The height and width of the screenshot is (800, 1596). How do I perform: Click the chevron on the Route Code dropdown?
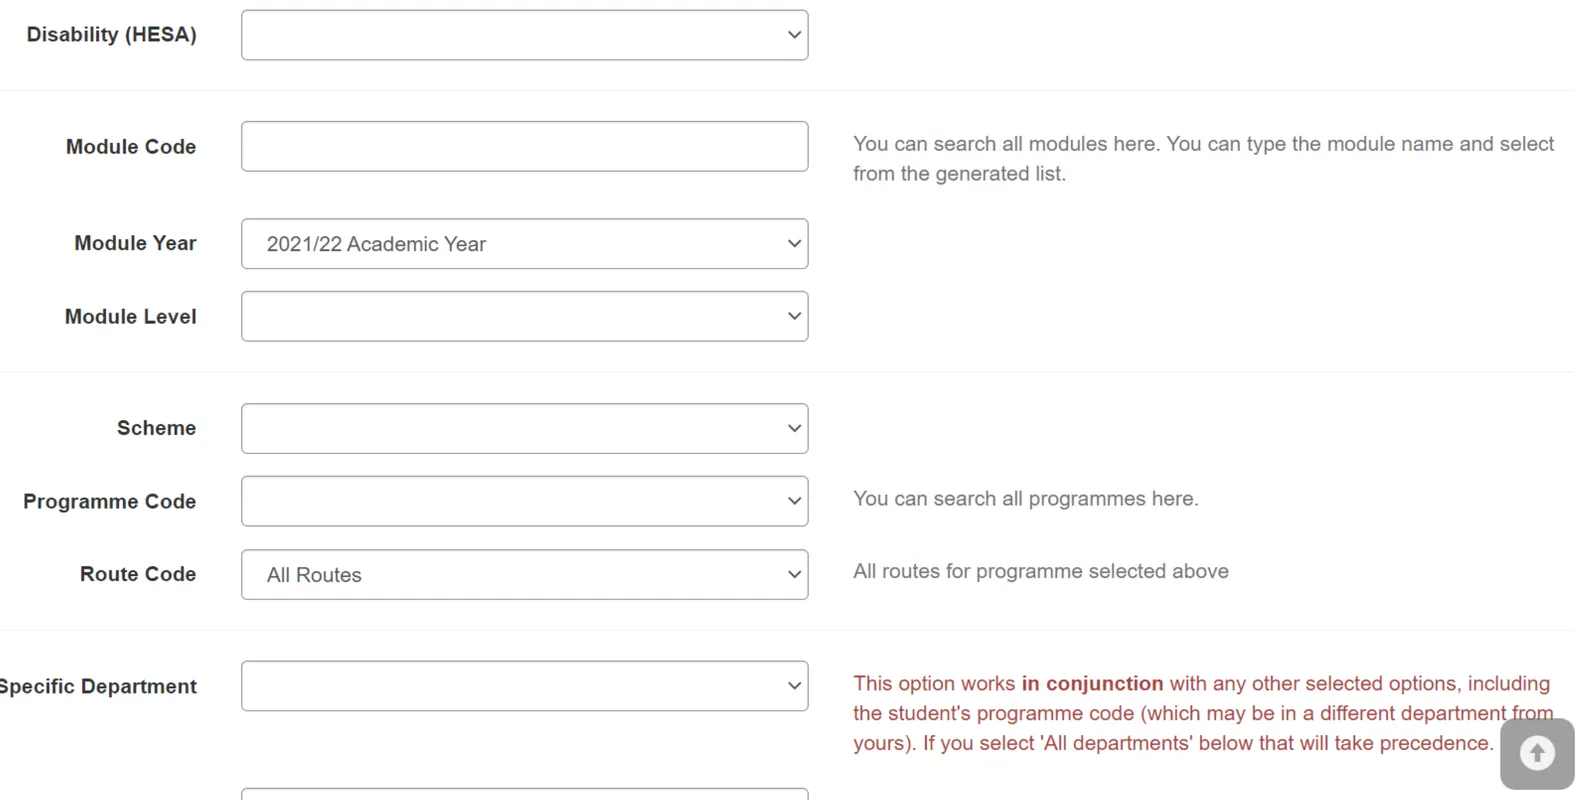(794, 575)
